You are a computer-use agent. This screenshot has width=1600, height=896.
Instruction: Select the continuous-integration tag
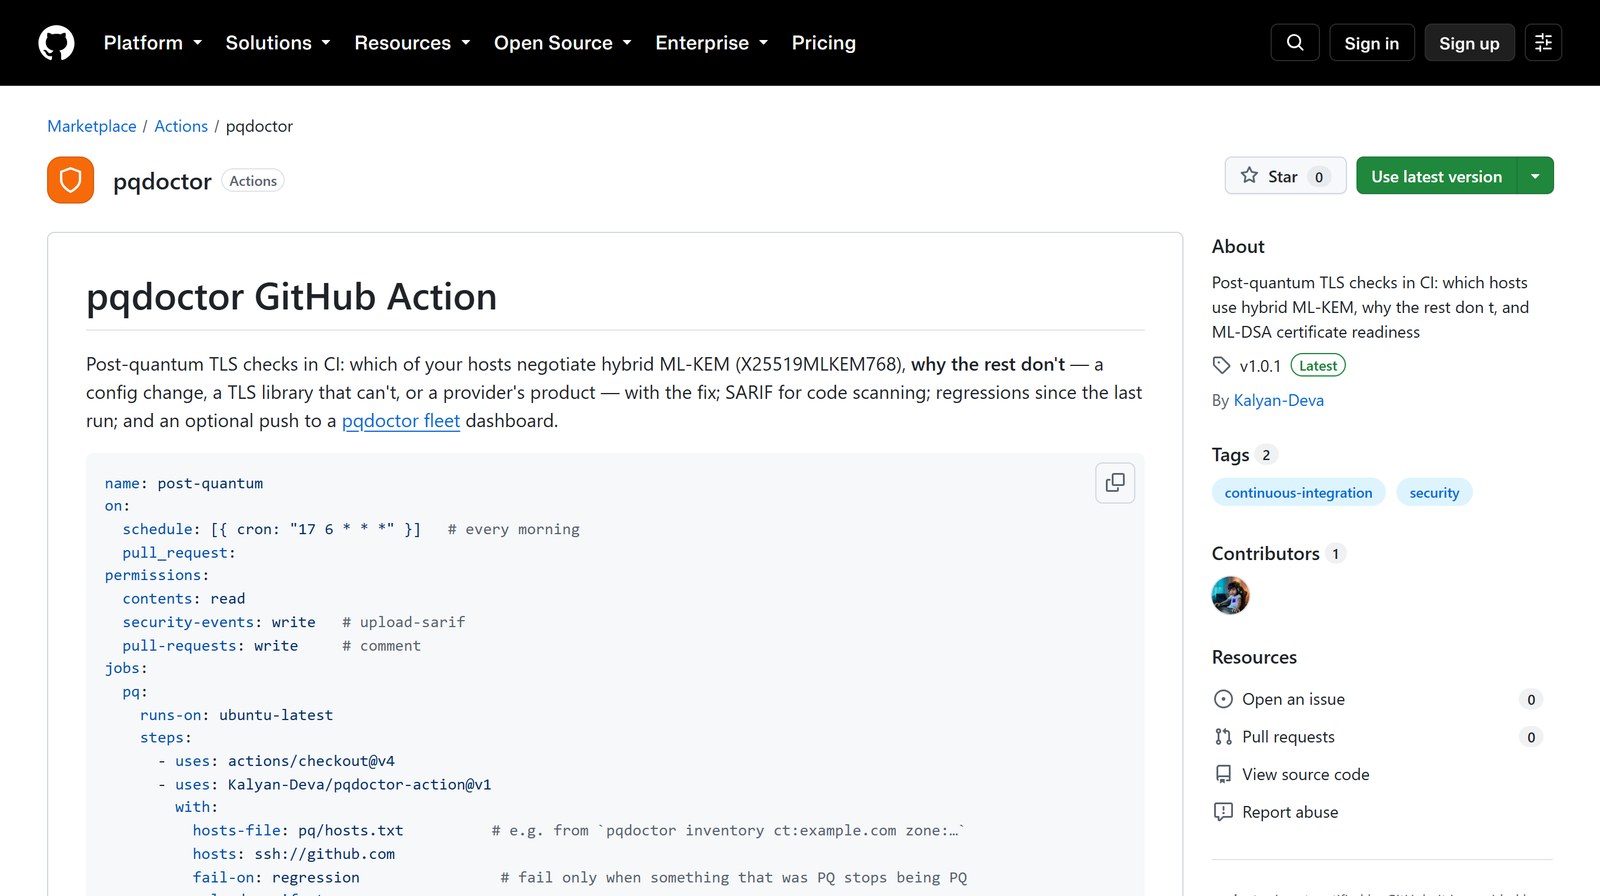tap(1299, 492)
